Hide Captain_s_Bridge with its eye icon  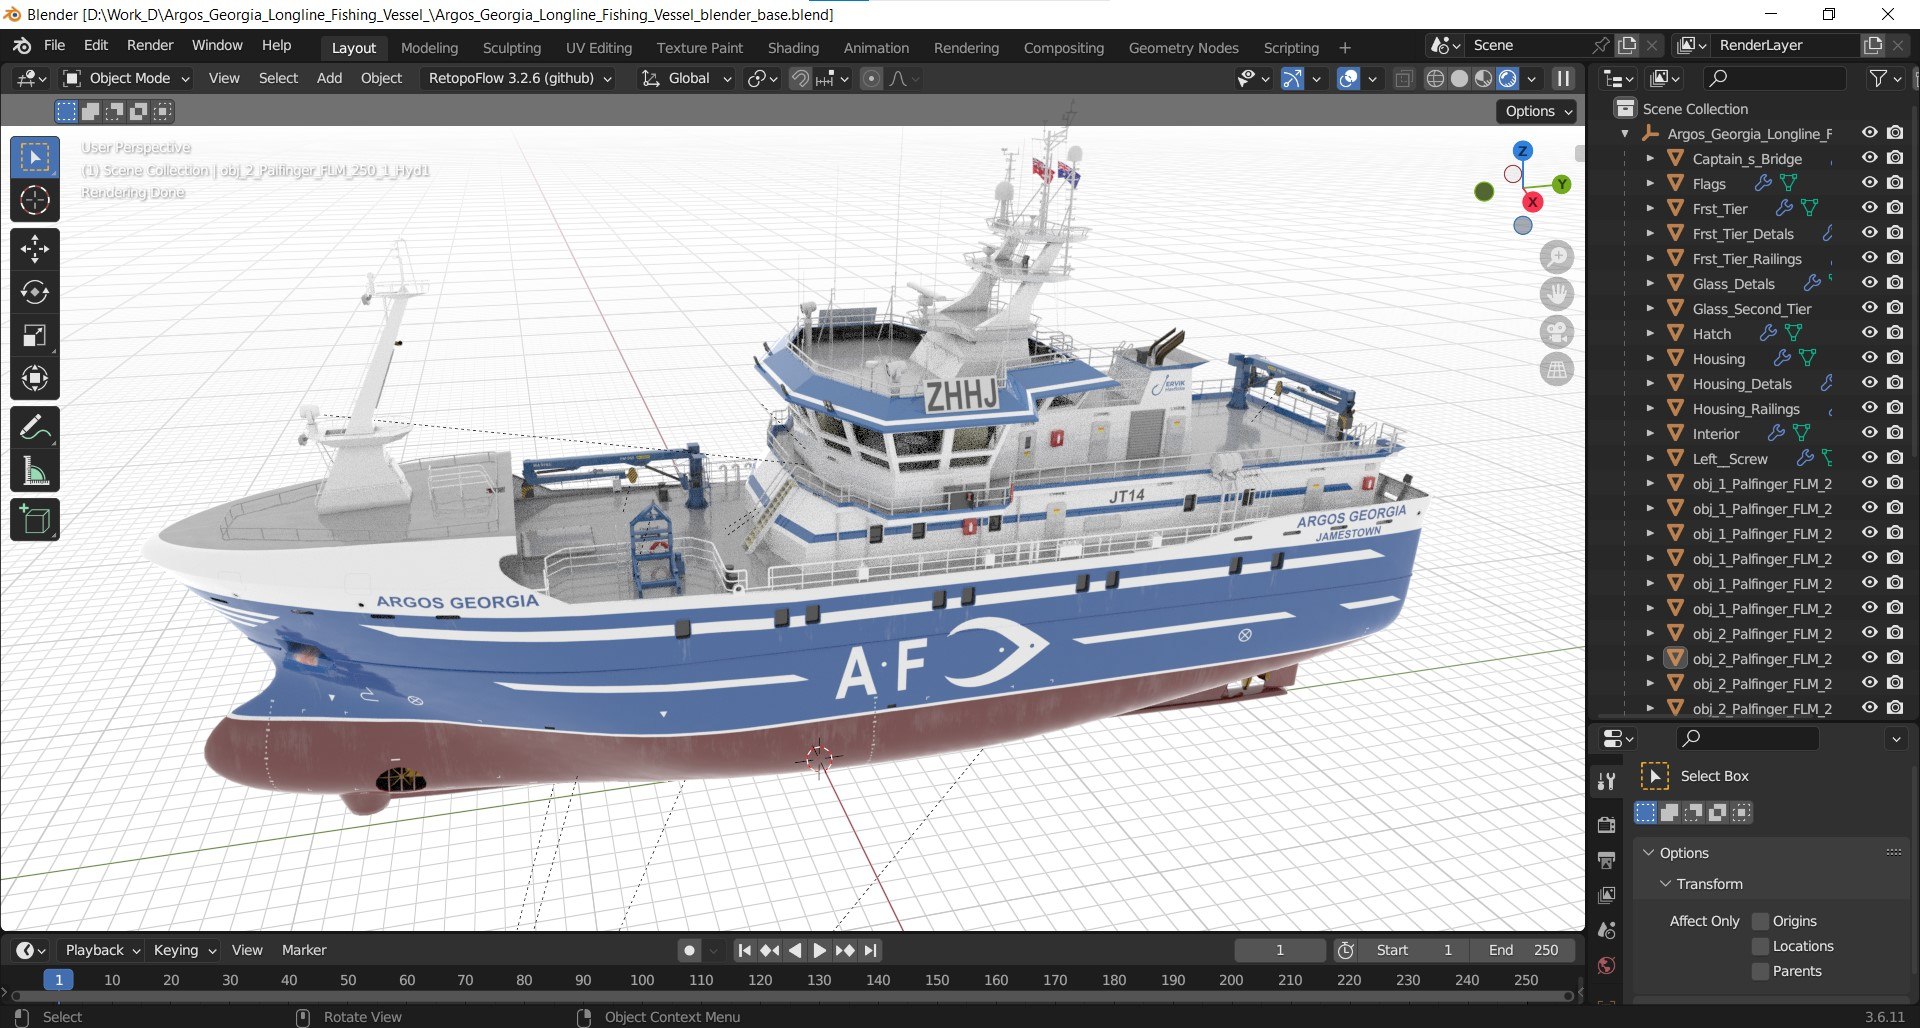click(x=1870, y=158)
